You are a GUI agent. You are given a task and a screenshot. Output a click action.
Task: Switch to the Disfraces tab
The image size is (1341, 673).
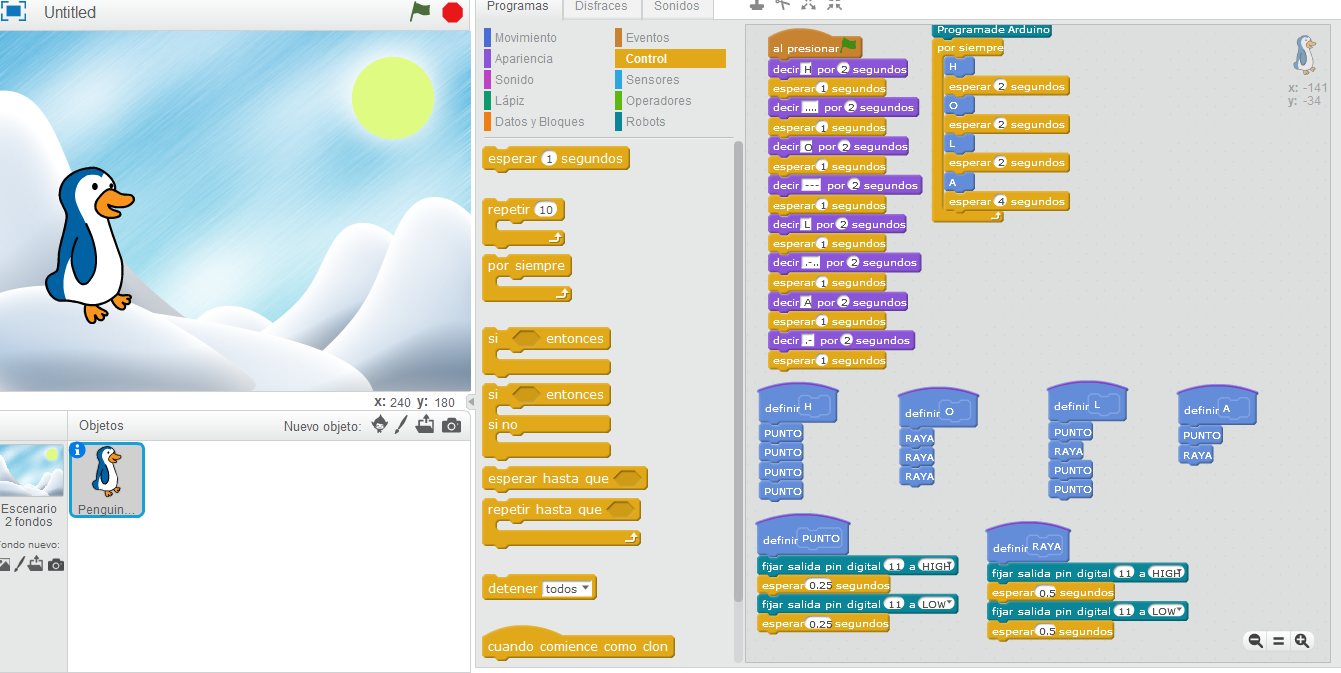click(601, 6)
